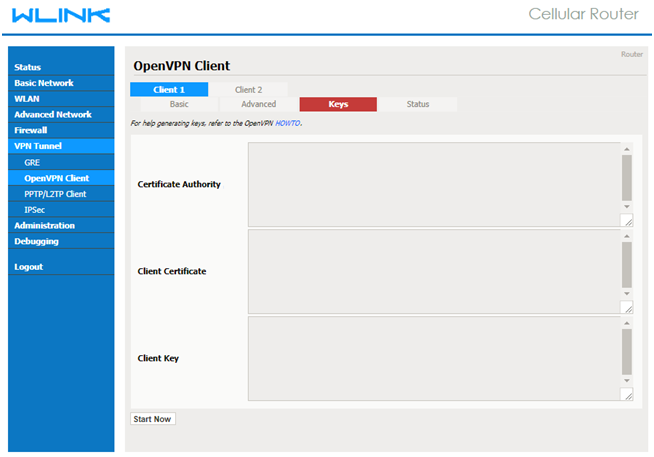
Task: View the Status sub-tab
Action: (x=418, y=104)
